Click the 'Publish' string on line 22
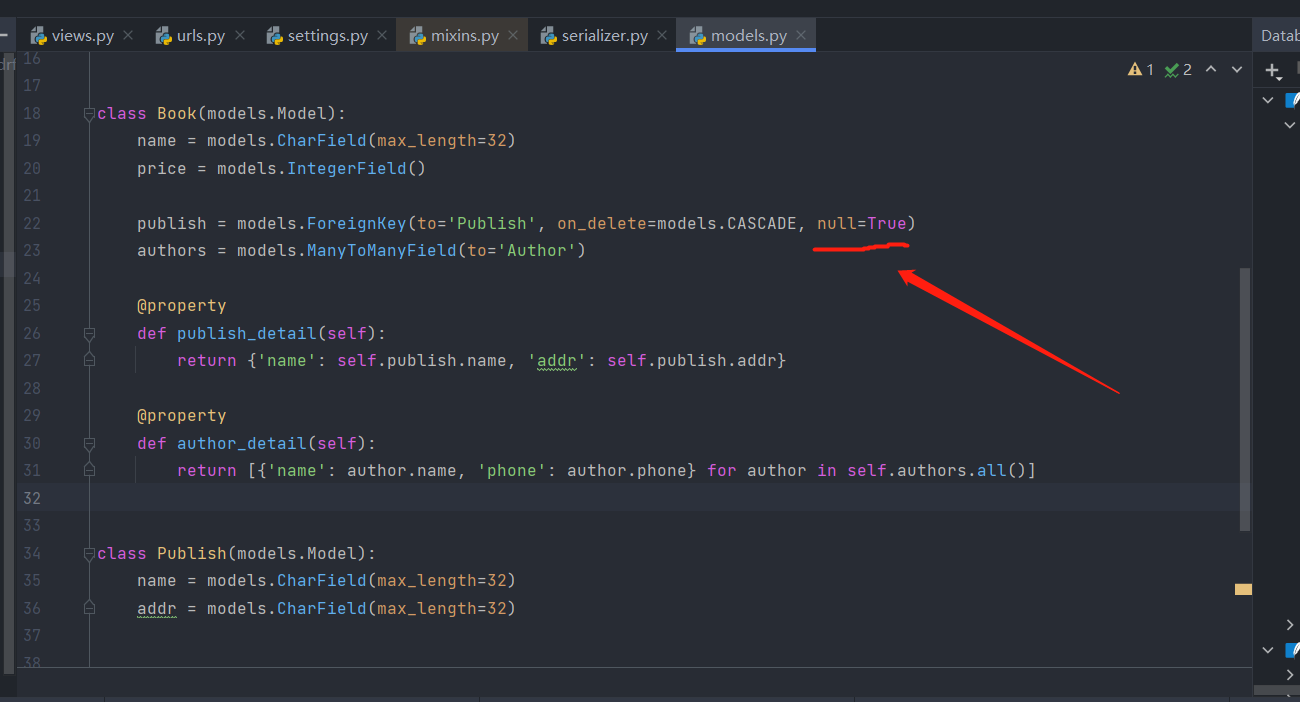 [492, 223]
